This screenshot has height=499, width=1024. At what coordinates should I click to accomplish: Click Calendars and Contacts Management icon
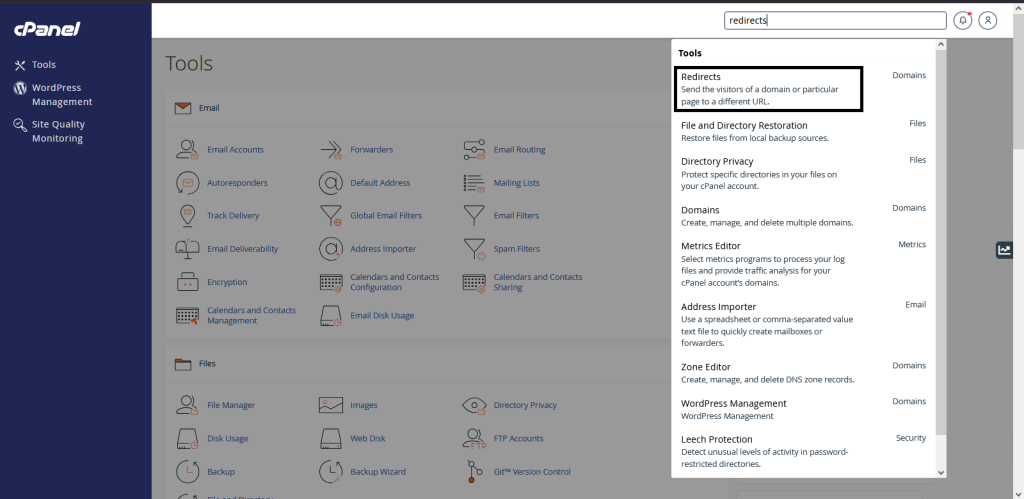[187, 315]
